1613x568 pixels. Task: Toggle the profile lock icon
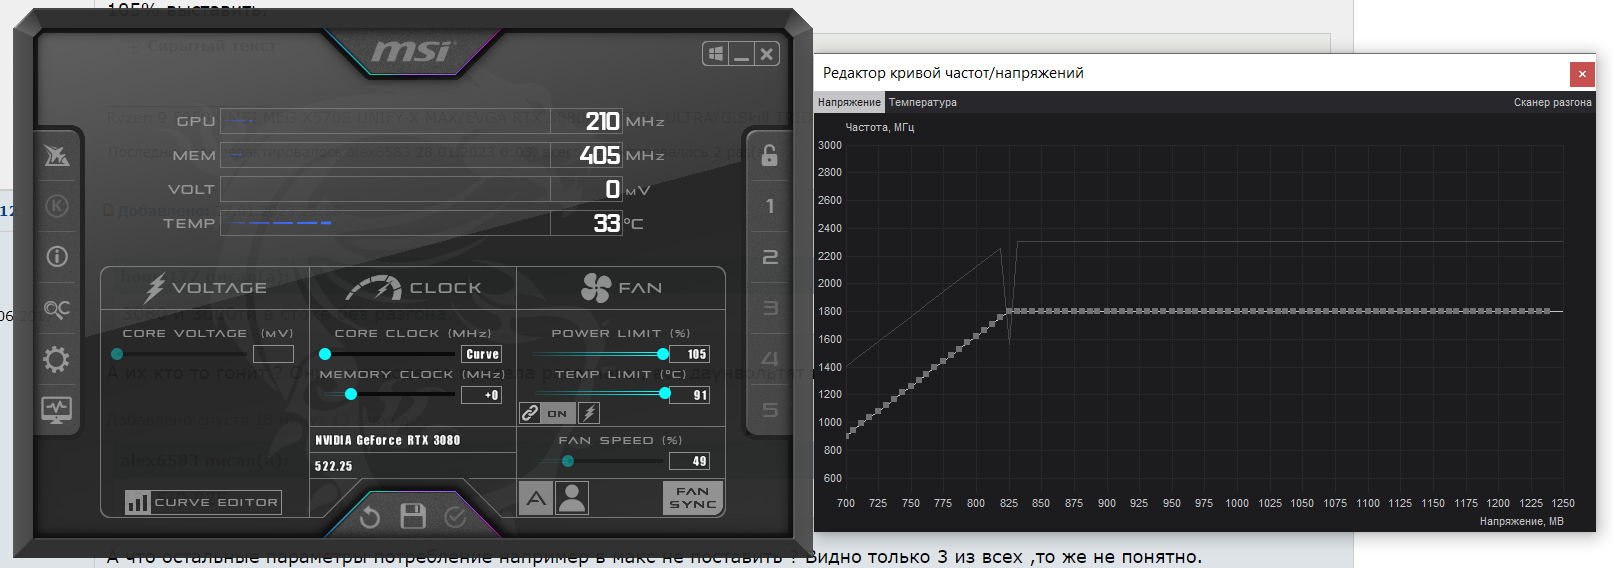click(x=769, y=155)
